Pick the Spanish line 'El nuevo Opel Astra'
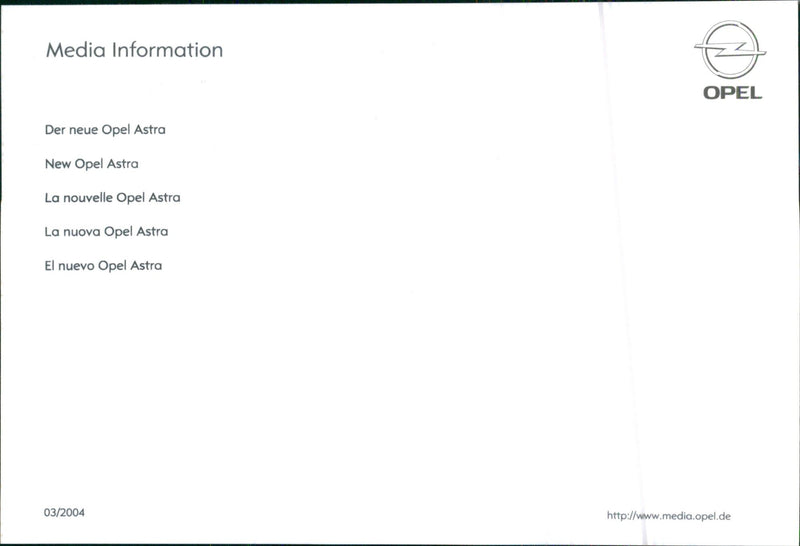 (x=103, y=266)
